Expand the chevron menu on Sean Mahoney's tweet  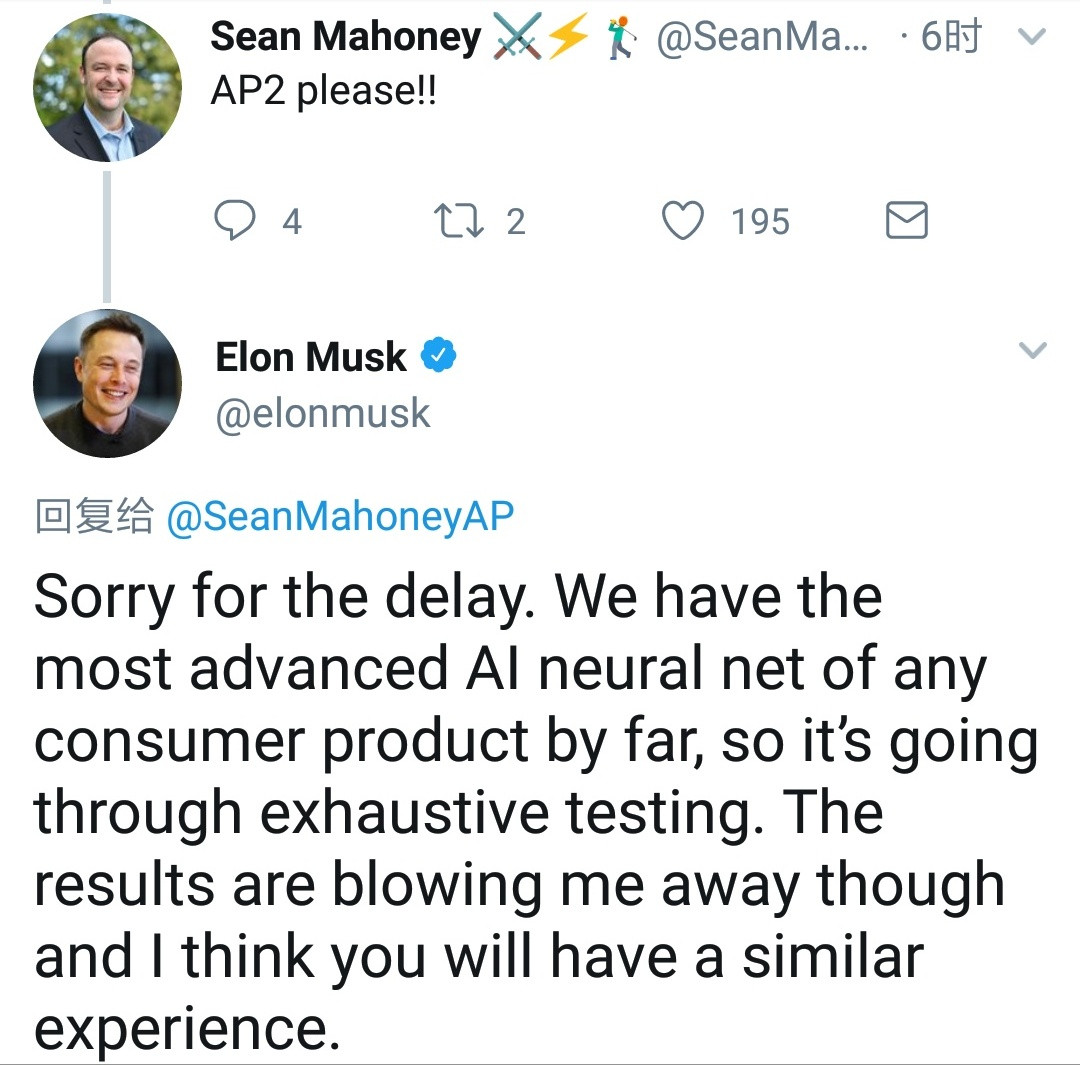coord(1031,38)
